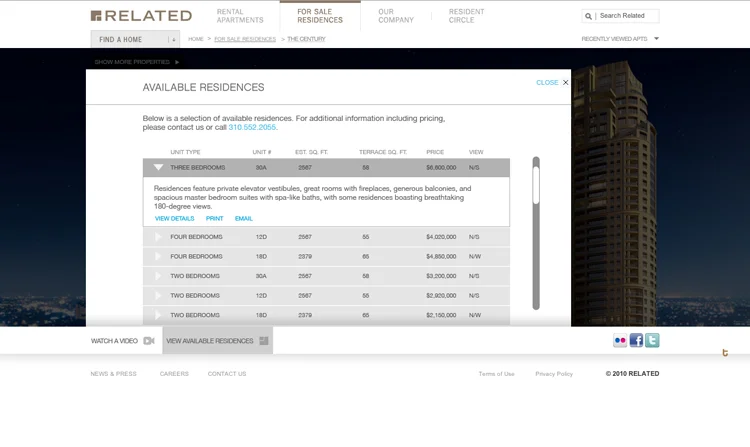
Task: Expand the Two Bedrooms 18D row
Action: 158,316
